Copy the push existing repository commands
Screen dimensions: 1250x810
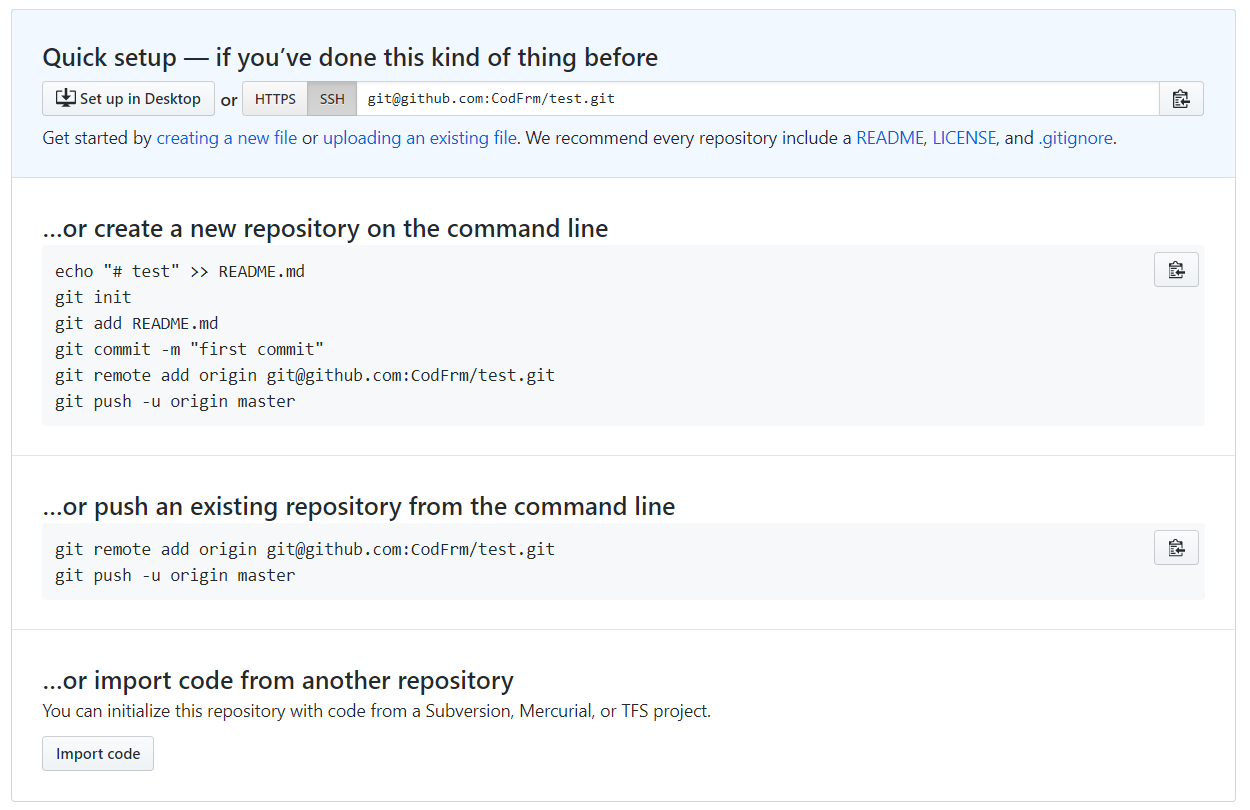(1176, 548)
